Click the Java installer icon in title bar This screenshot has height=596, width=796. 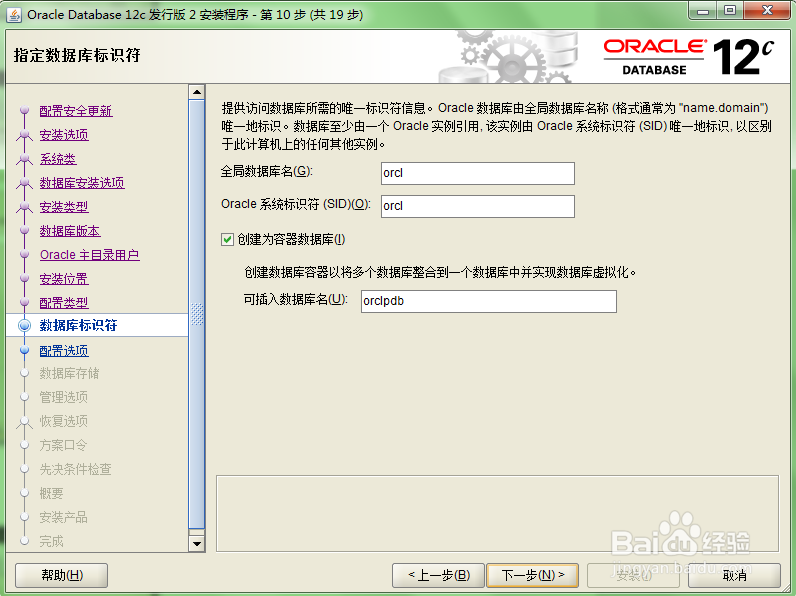coord(14,15)
